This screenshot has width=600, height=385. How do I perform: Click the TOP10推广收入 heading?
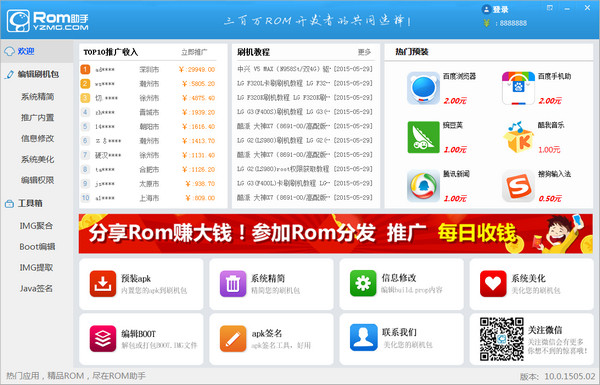click(111, 52)
